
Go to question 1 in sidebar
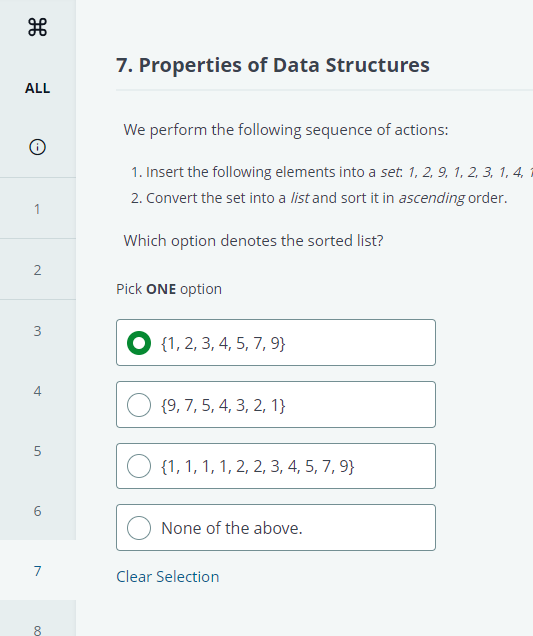37,208
